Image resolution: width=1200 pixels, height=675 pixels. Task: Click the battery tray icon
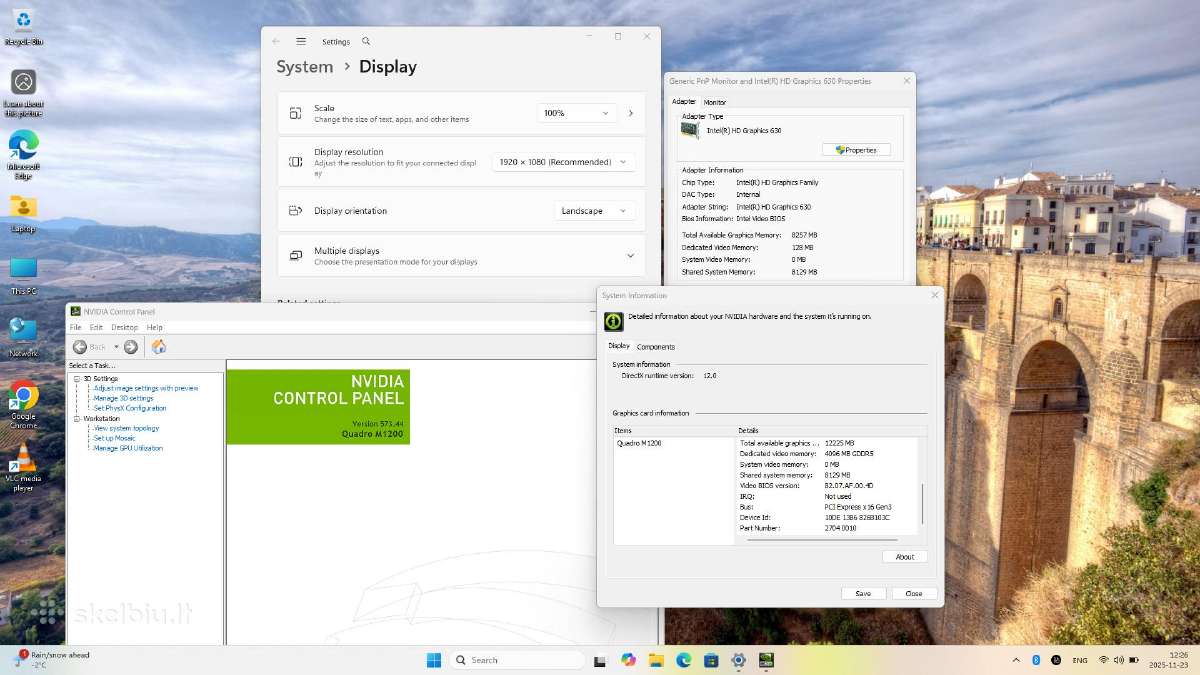tap(1134, 660)
